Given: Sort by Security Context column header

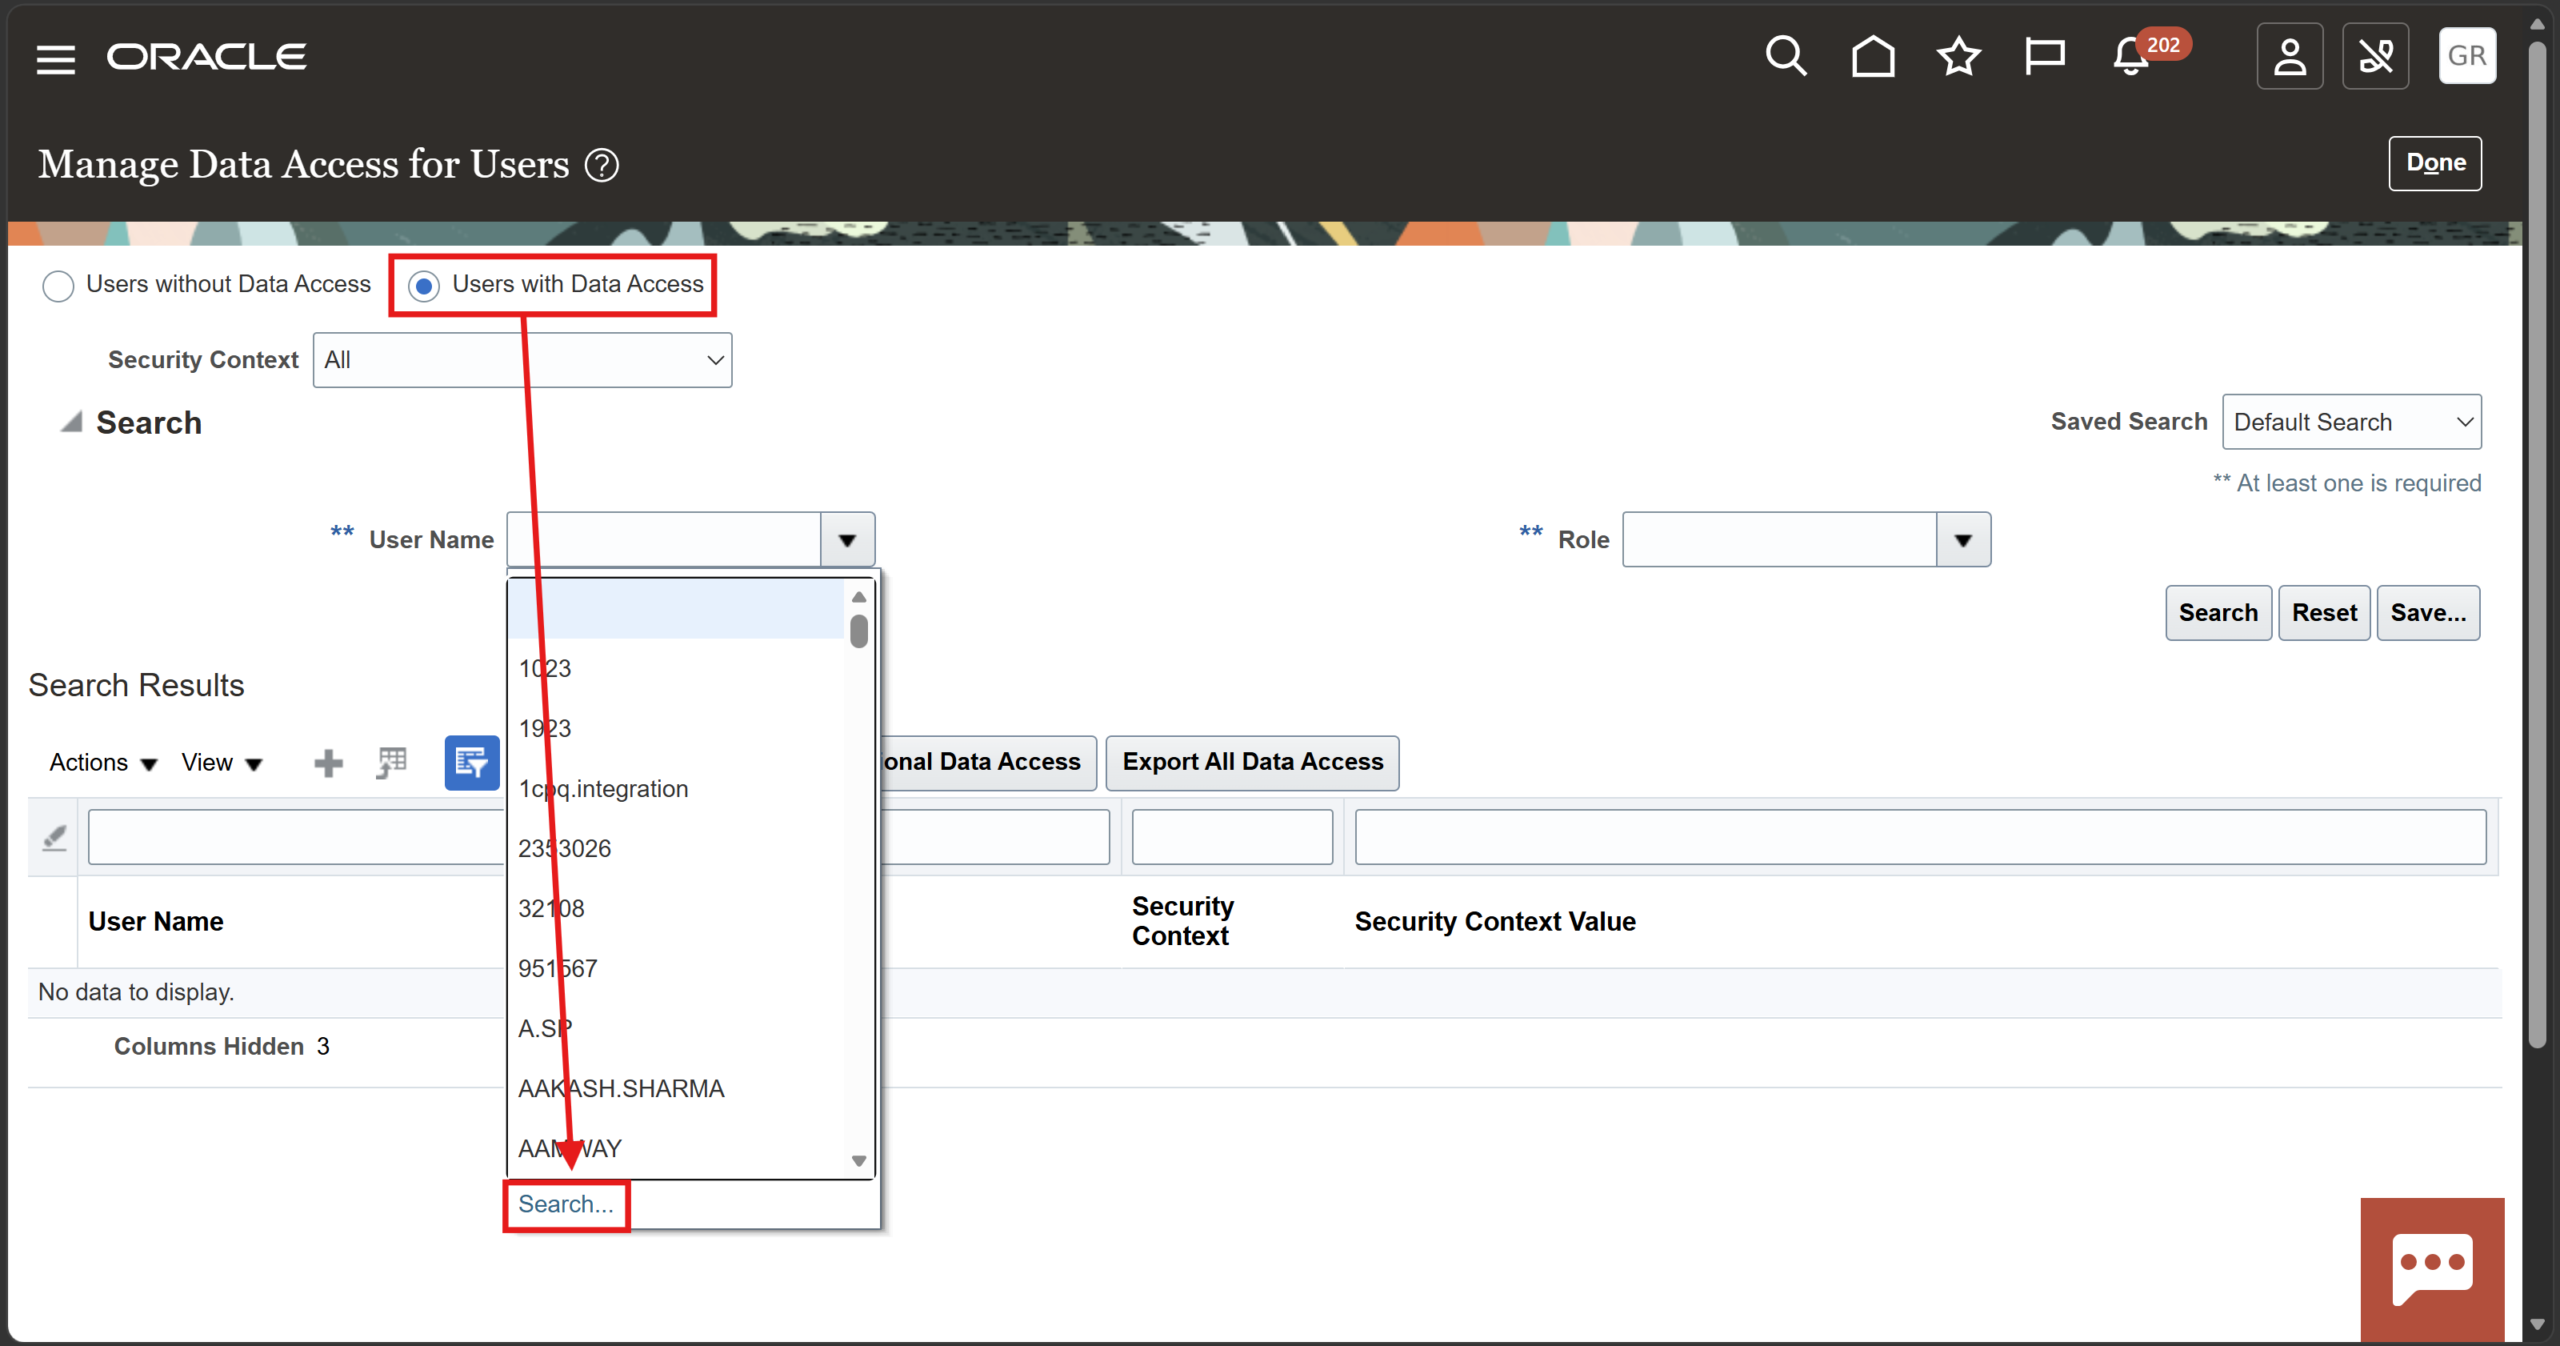Looking at the screenshot, I should 1183,921.
